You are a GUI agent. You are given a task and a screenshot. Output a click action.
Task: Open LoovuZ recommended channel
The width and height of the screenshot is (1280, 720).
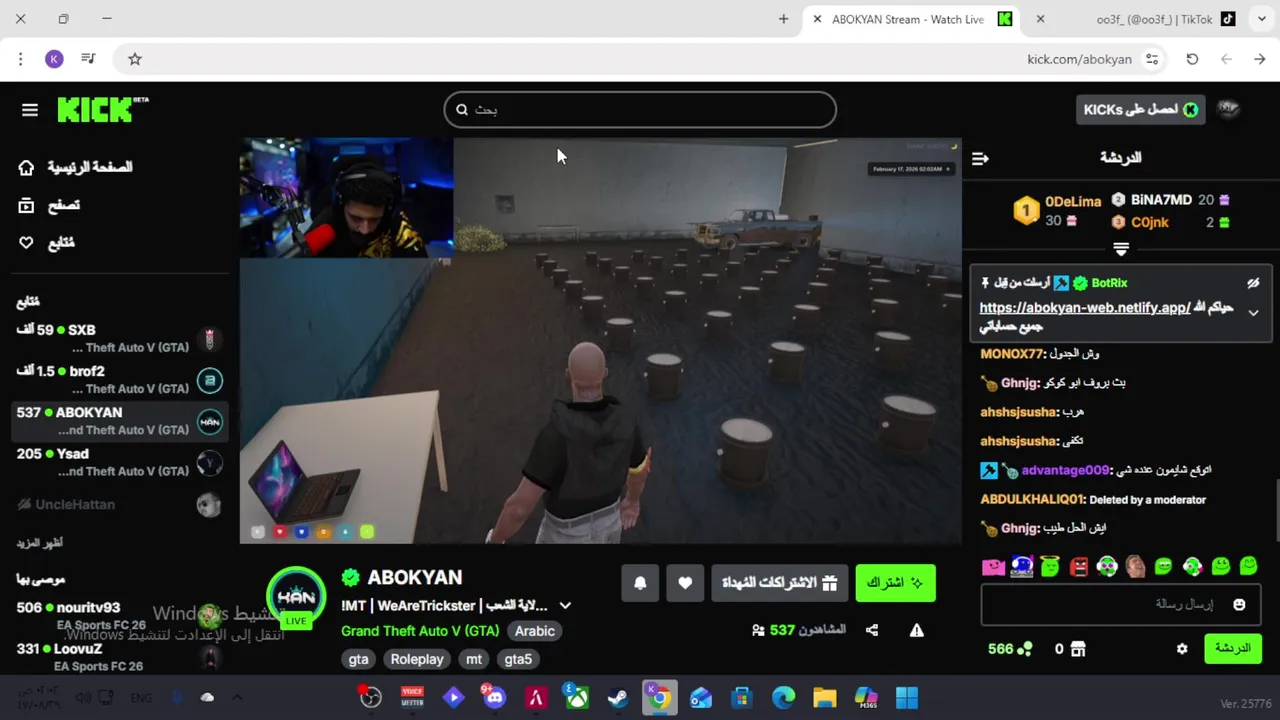(x=120, y=656)
